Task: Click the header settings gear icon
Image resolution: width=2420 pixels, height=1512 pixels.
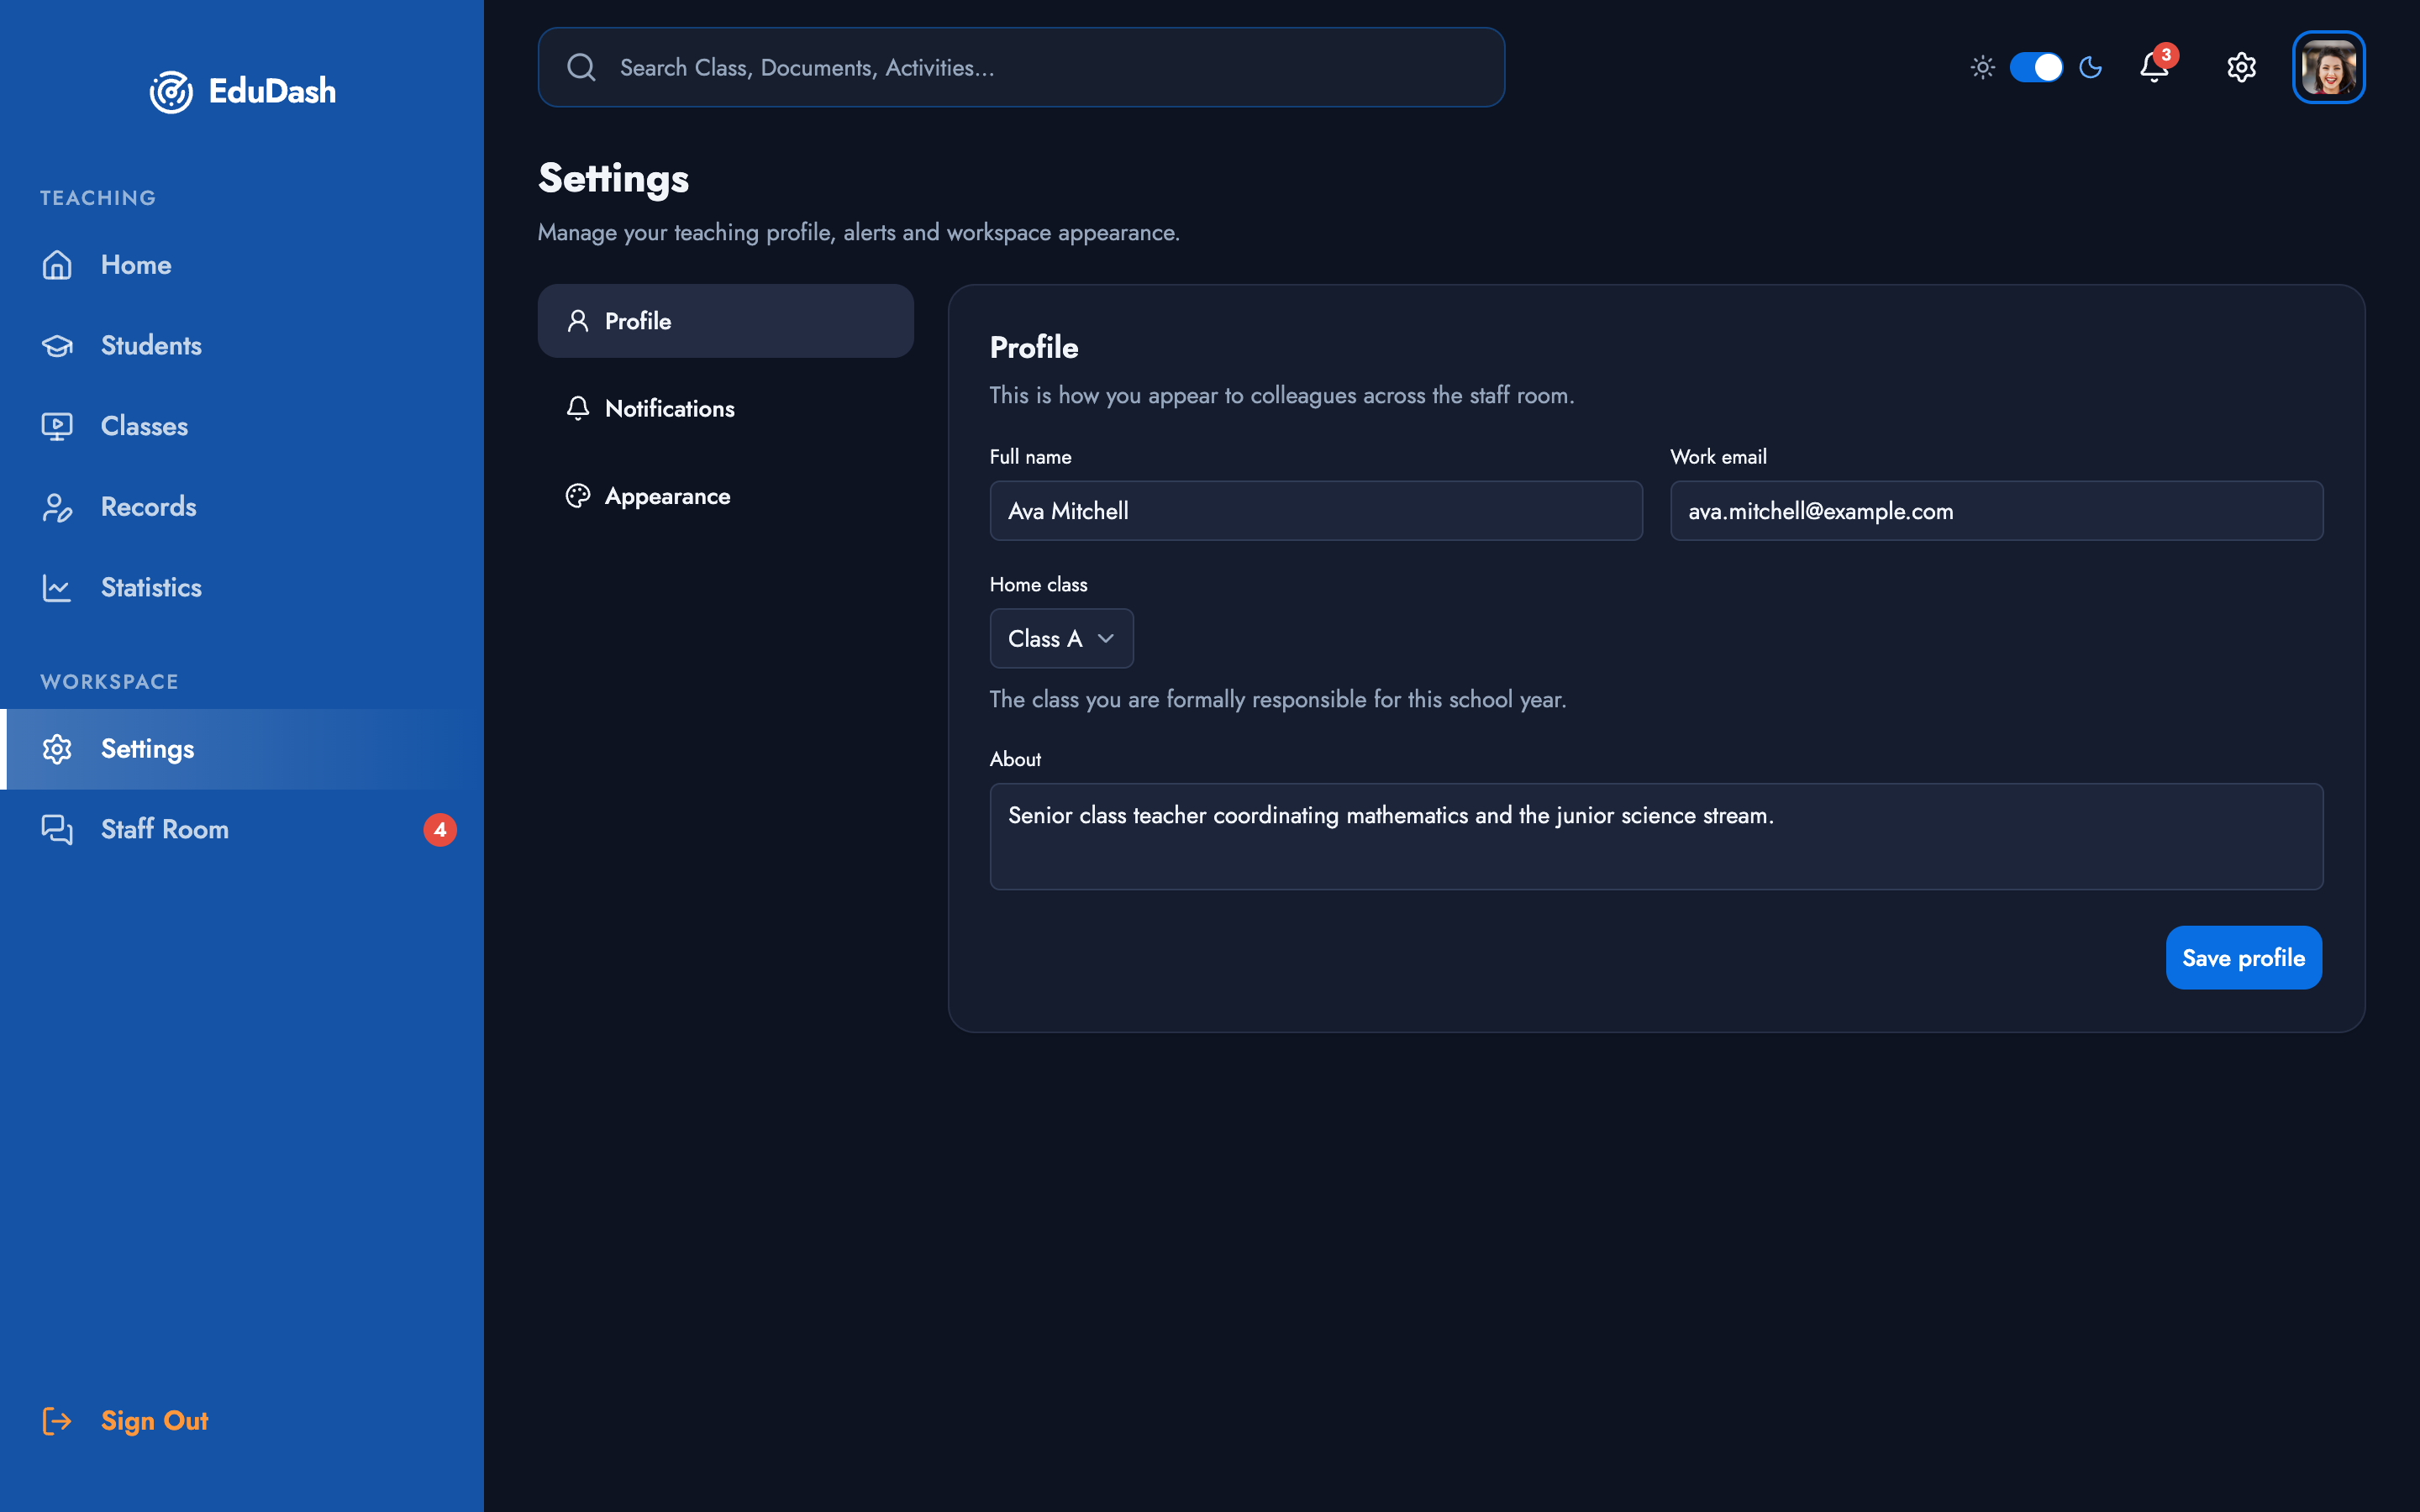Action: [2241, 67]
